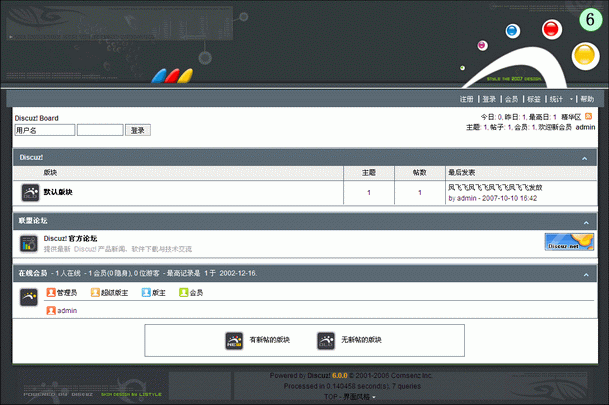The height and width of the screenshot is (405, 609).
Task: Open the 统计 statistics menu item
Action: tap(556, 99)
